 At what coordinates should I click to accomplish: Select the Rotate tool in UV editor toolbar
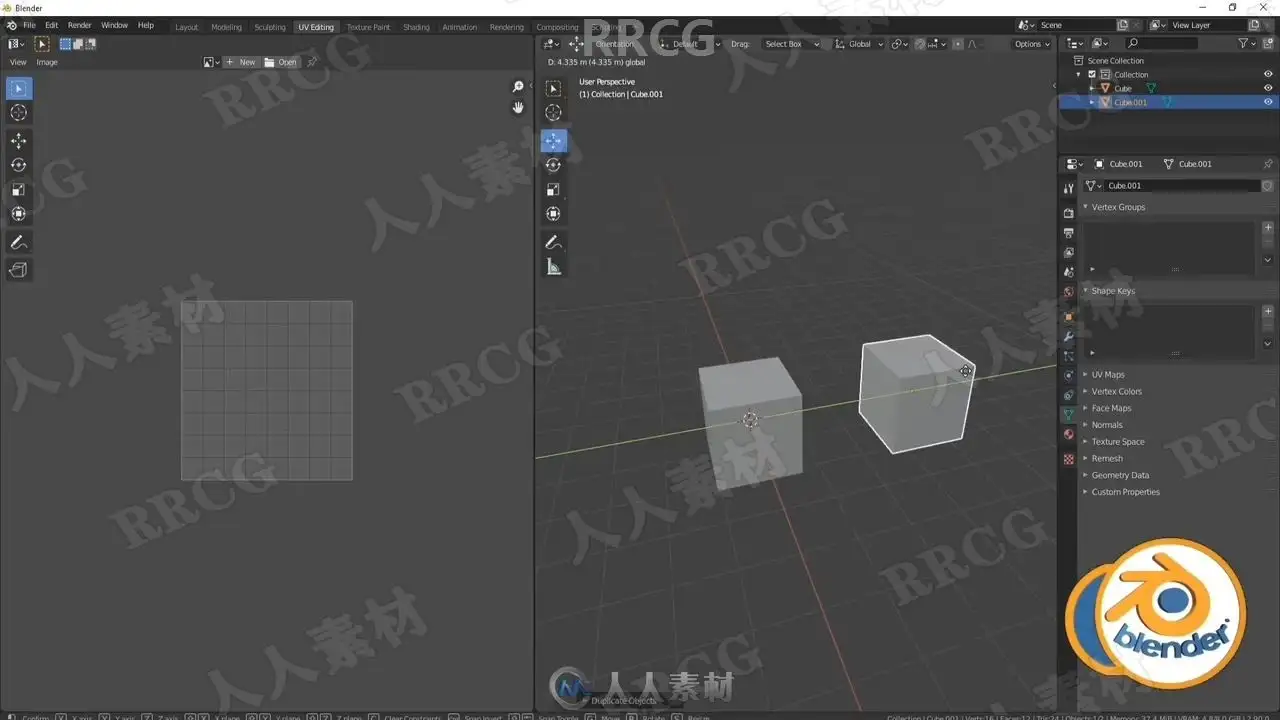[19, 165]
